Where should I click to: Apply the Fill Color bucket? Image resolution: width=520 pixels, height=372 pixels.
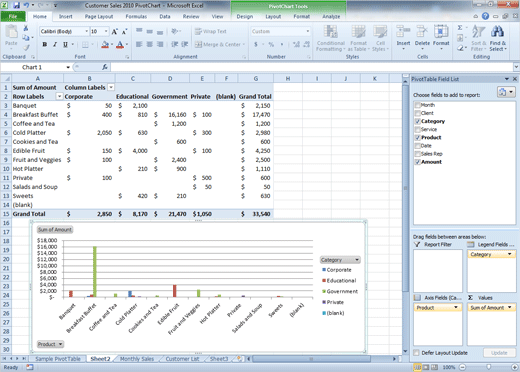pyautogui.click(x=105, y=44)
